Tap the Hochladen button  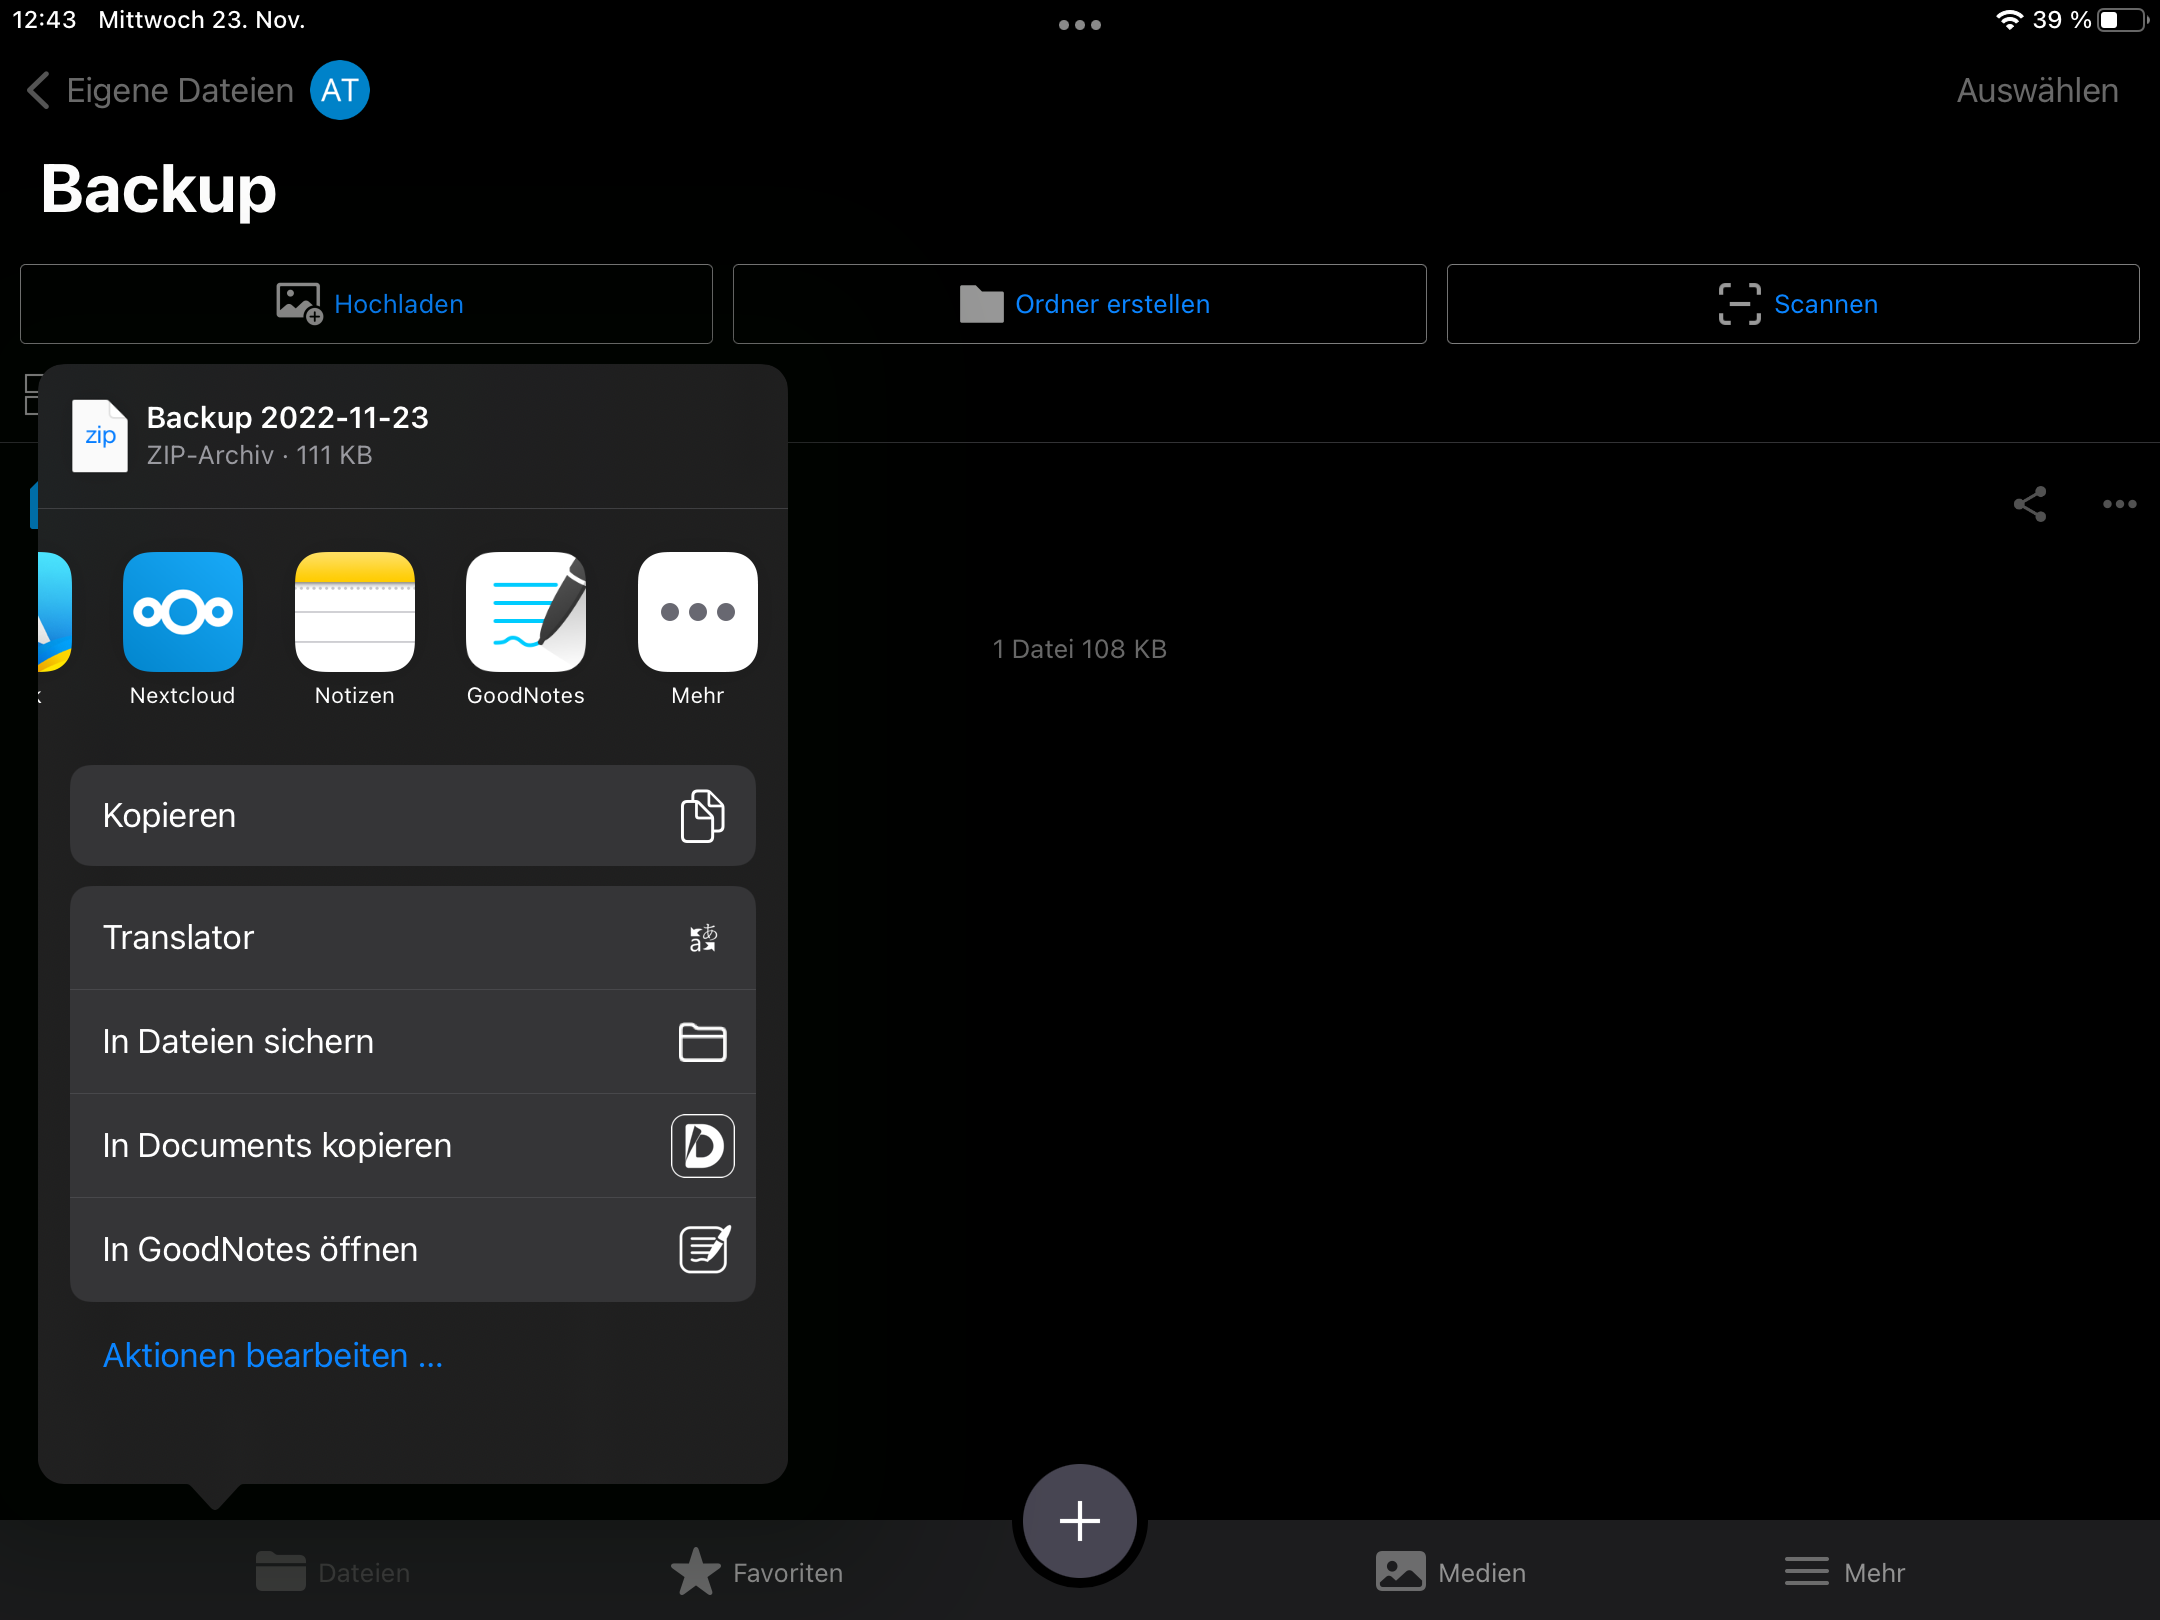pos(366,304)
